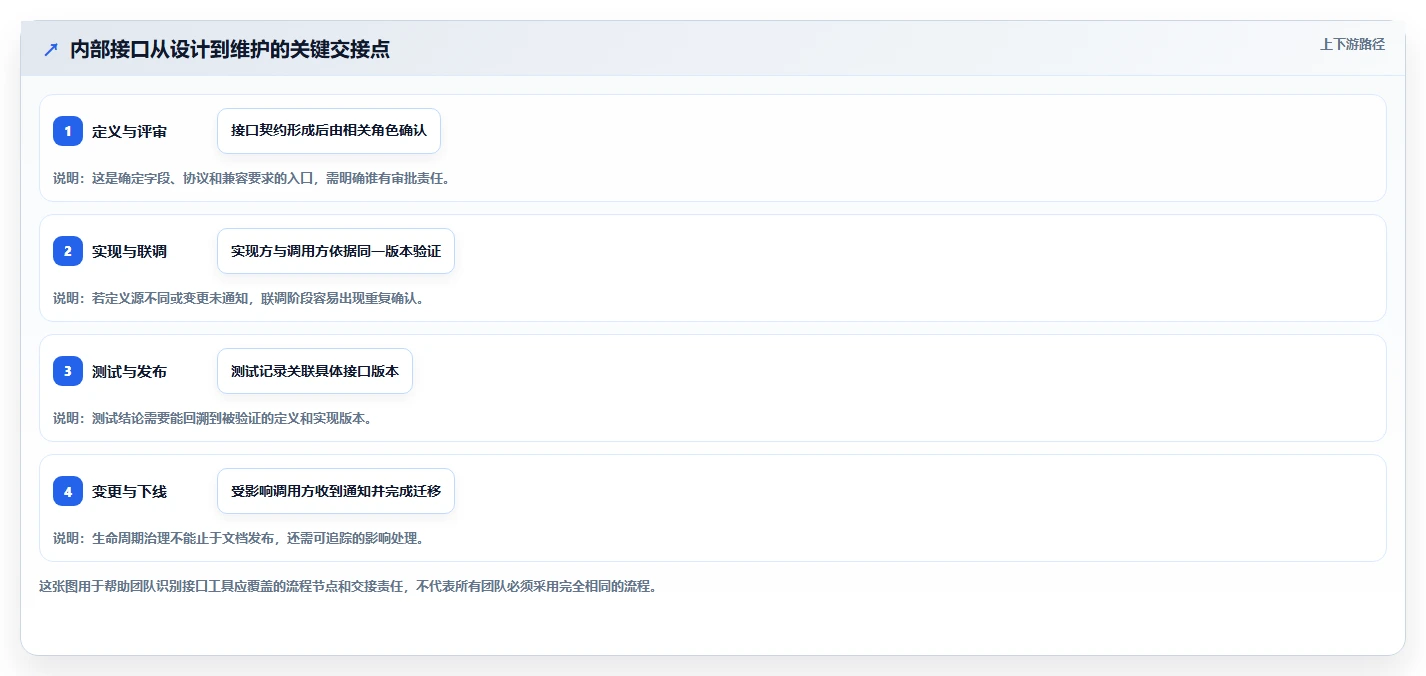Click the note about 测试结论回溯
Screen dimensions: 1426x676
click(212, 418)
